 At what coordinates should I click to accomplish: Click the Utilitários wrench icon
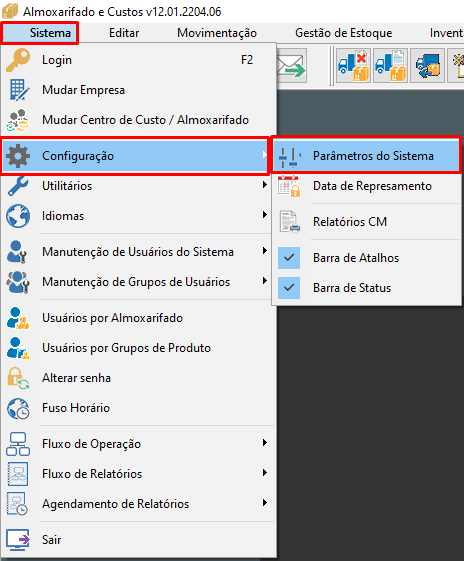(x=18, y=186)
